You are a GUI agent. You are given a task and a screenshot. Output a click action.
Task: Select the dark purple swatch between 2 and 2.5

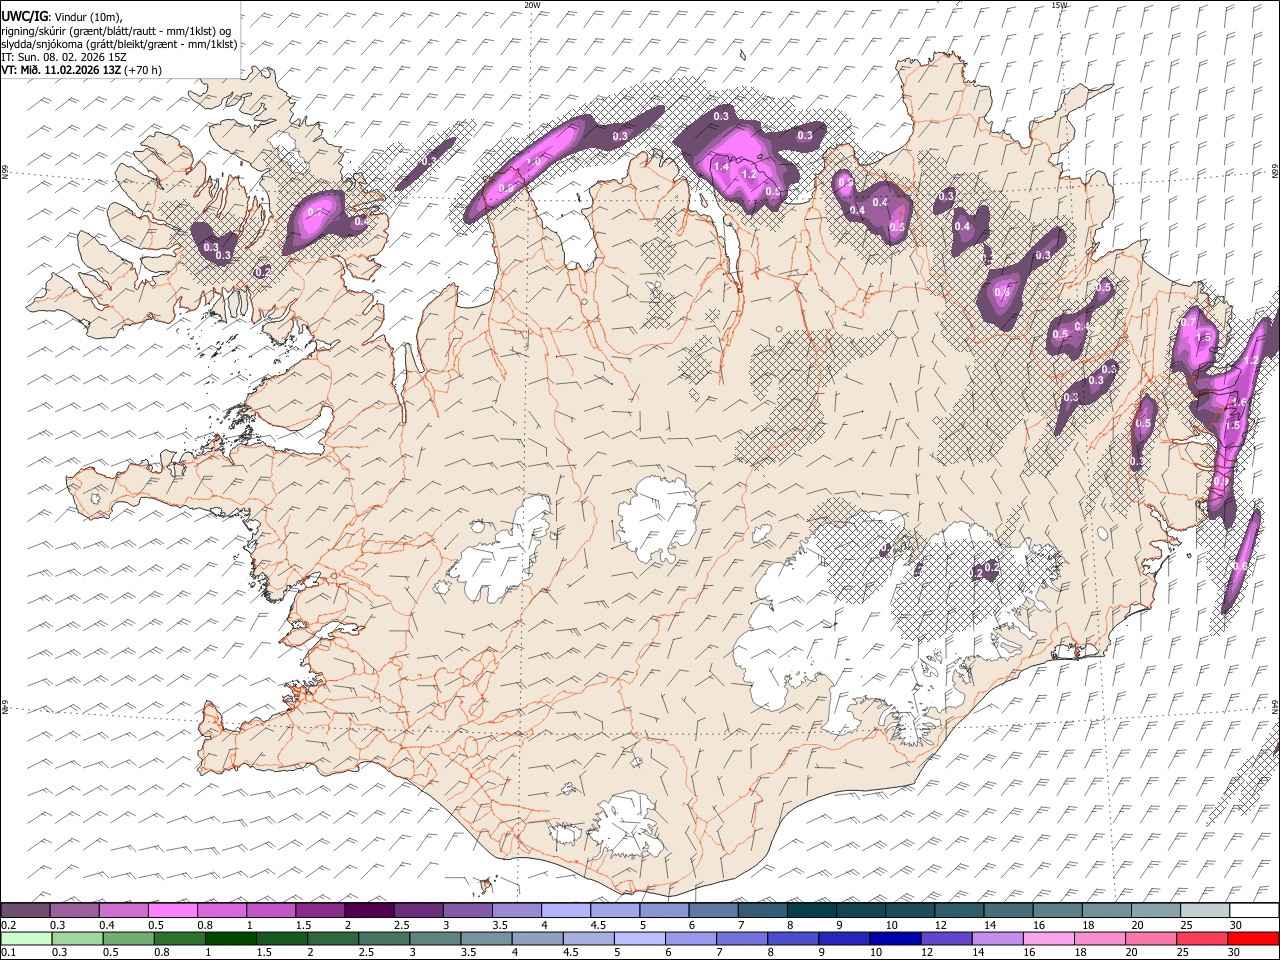369,911
